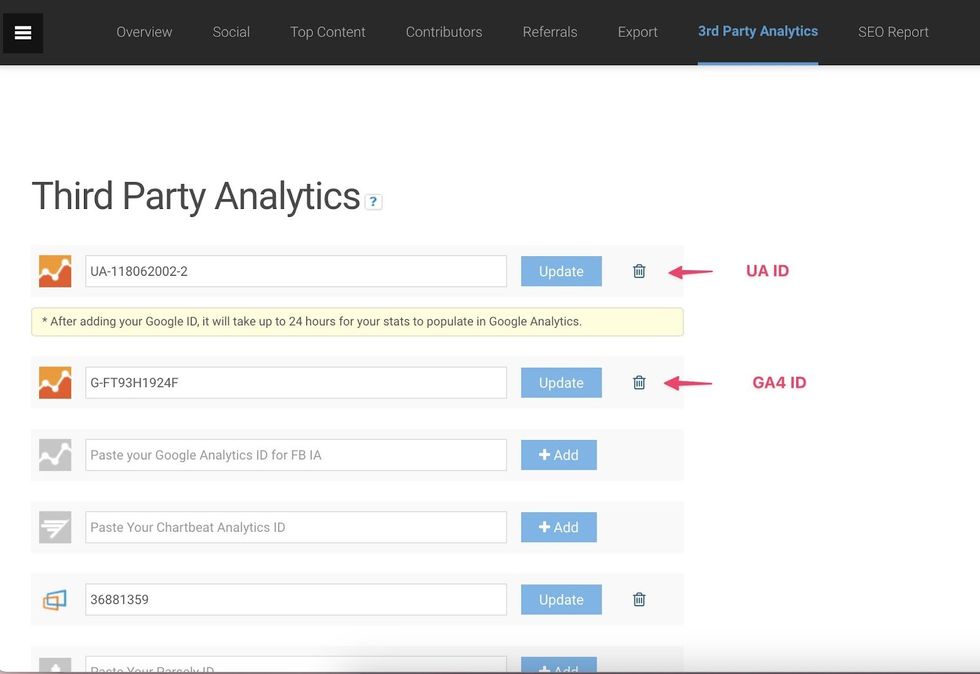
Task: Go to the SEO Report tab
Action: (x=893, y=32)
